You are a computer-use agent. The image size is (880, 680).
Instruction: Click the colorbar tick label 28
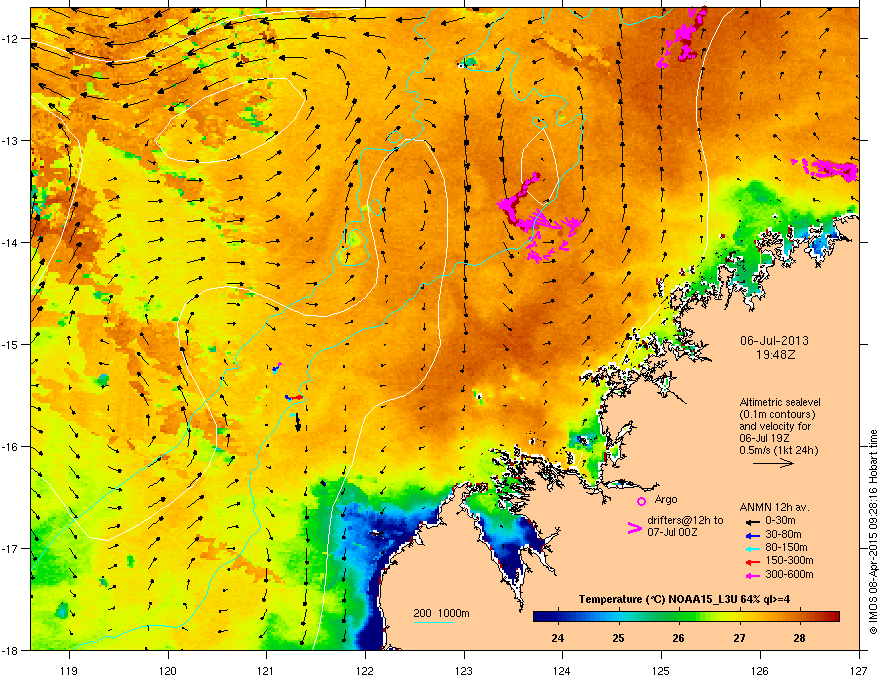coord(800,638)
